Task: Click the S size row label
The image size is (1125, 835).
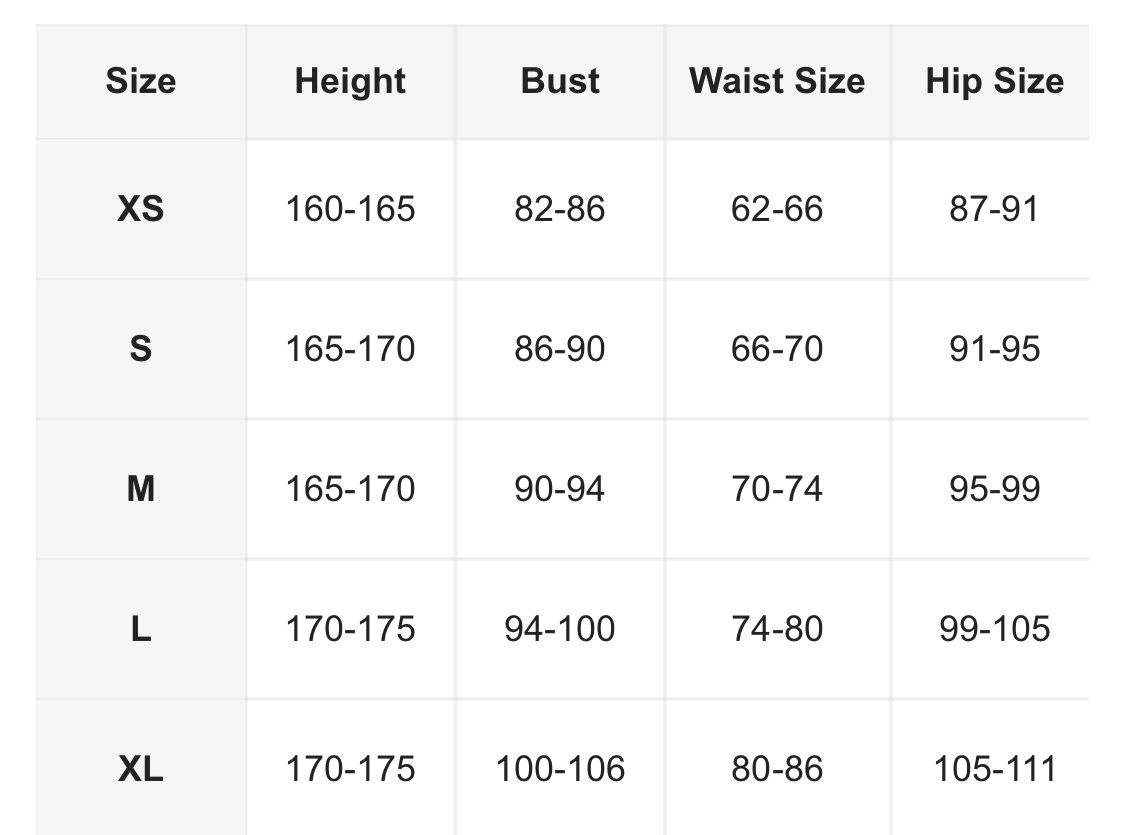Action: click(x=141, y=349)
